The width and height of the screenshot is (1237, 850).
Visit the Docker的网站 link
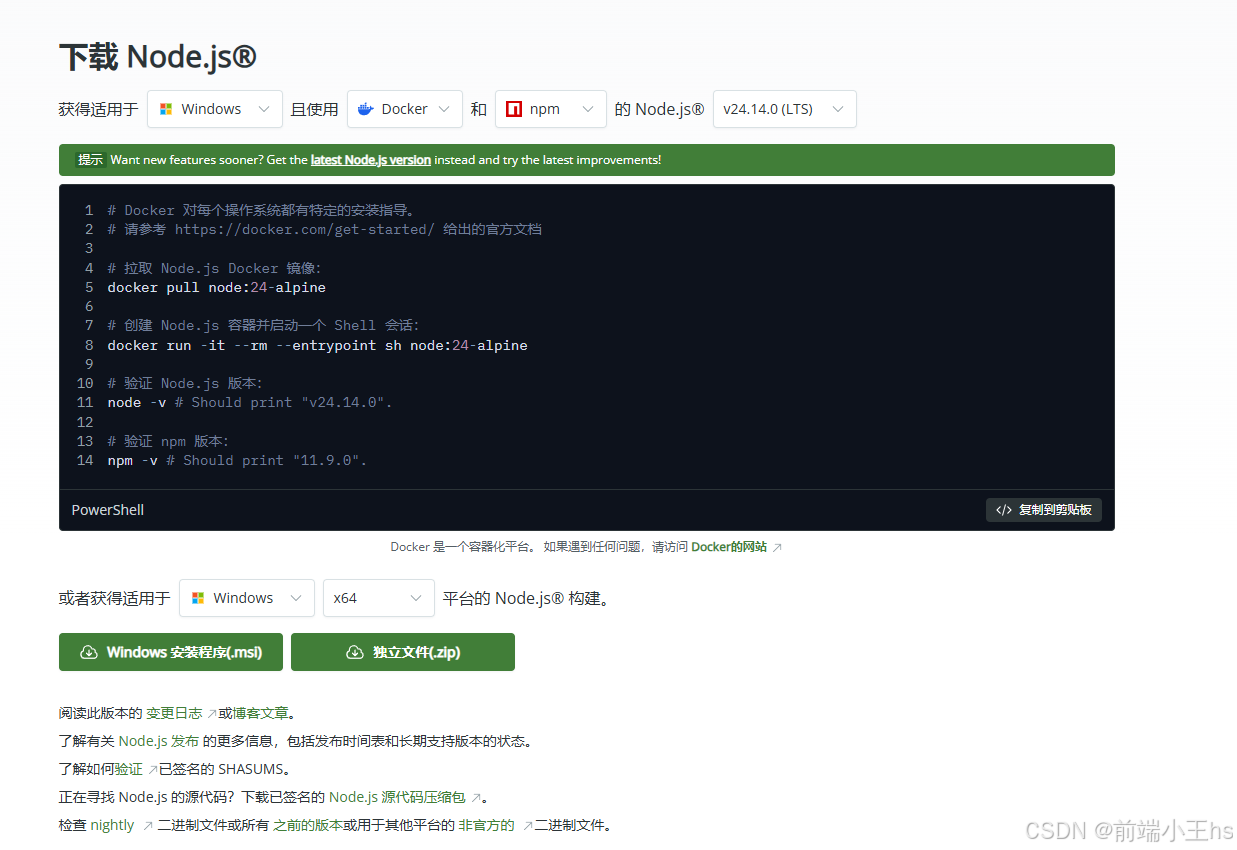click(729, 547)
